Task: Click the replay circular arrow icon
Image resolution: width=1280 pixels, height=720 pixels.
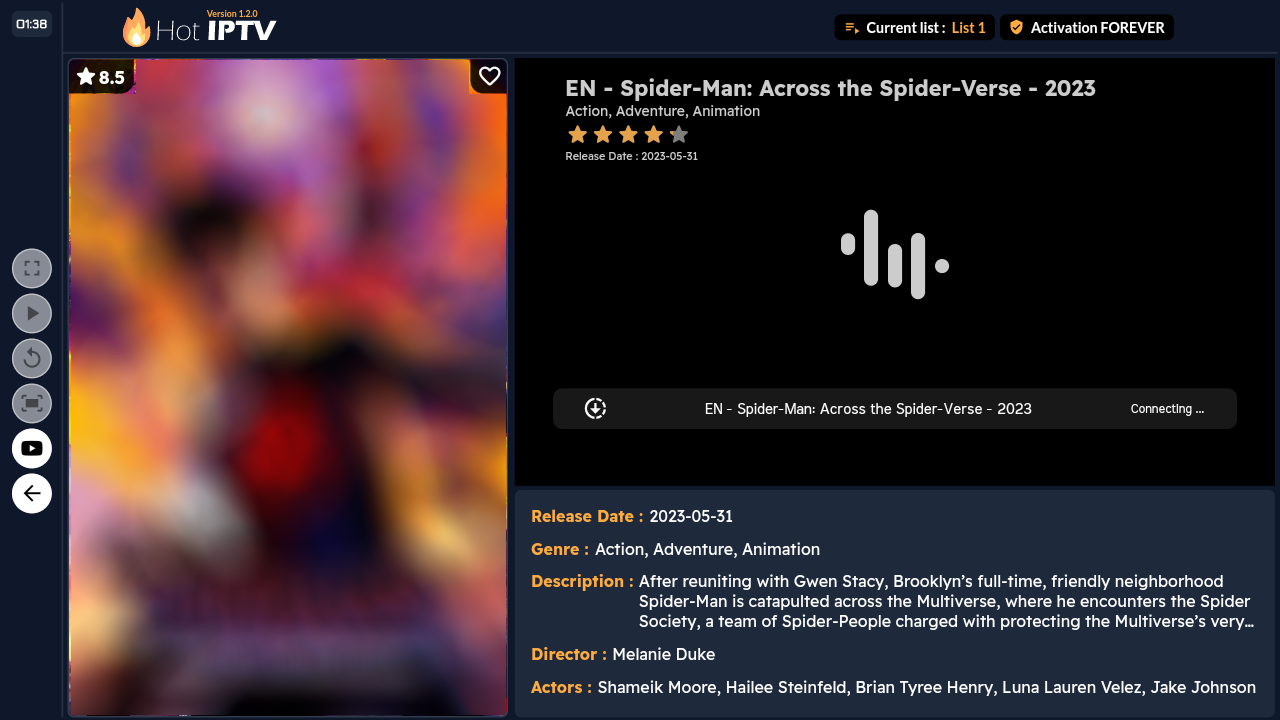Action: pos(32,358)
